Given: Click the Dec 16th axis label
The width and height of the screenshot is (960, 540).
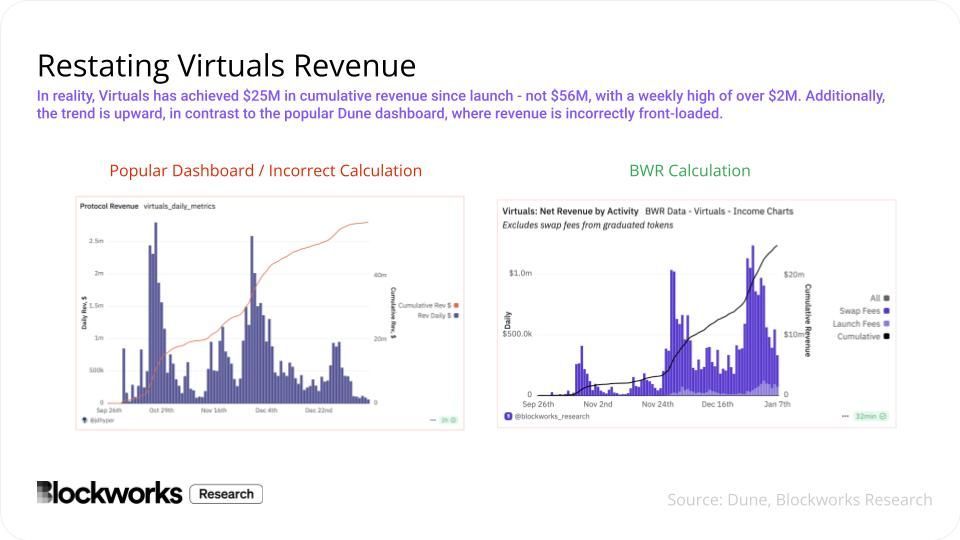Looking at the screenshot, I should tap(717, 404).
